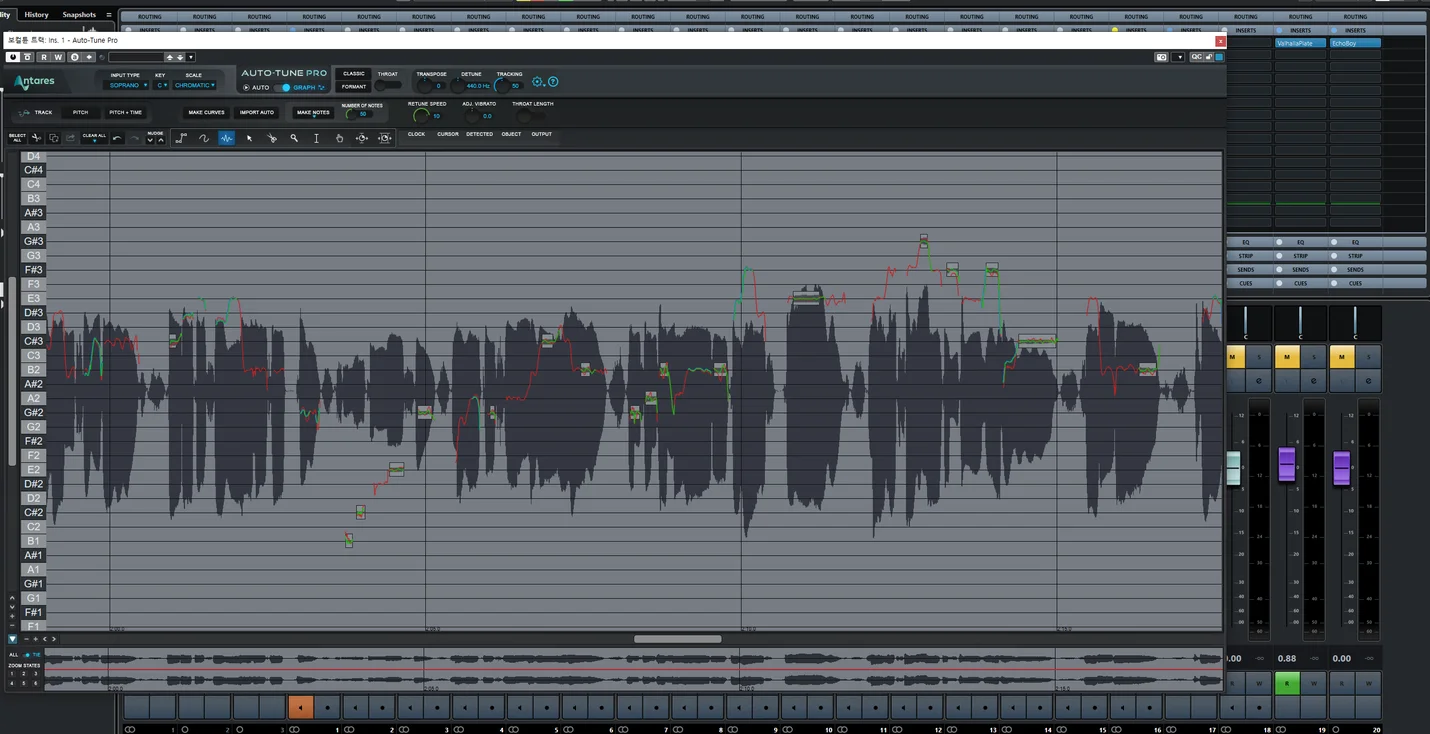
Task: Click first CUES section header in mixer
Action: (1246, 283)
